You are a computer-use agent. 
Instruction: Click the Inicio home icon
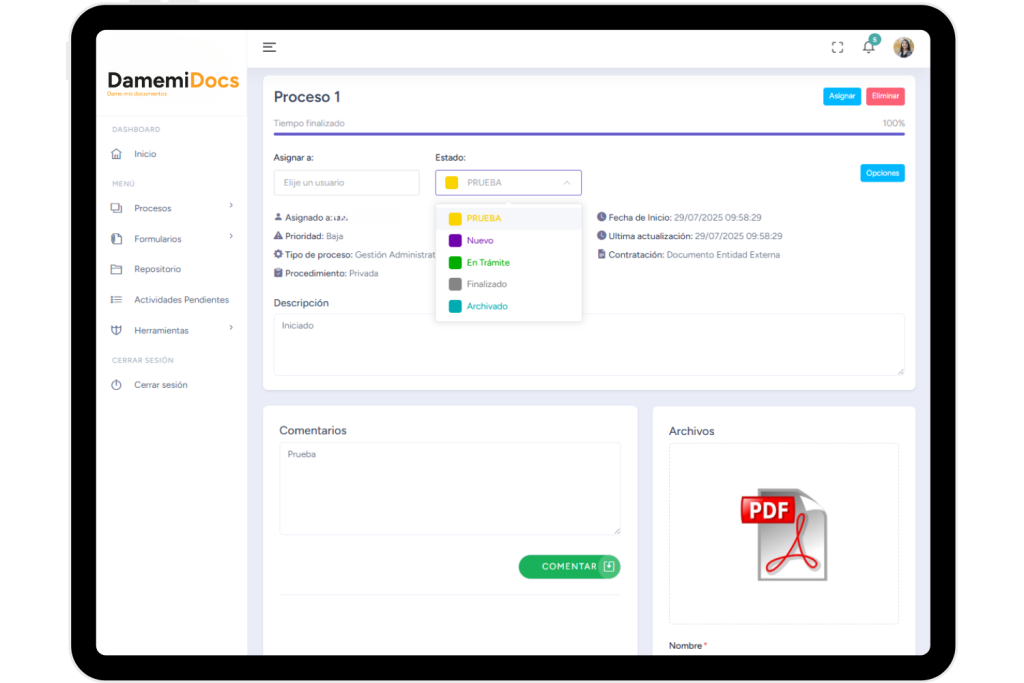[116, 154]
